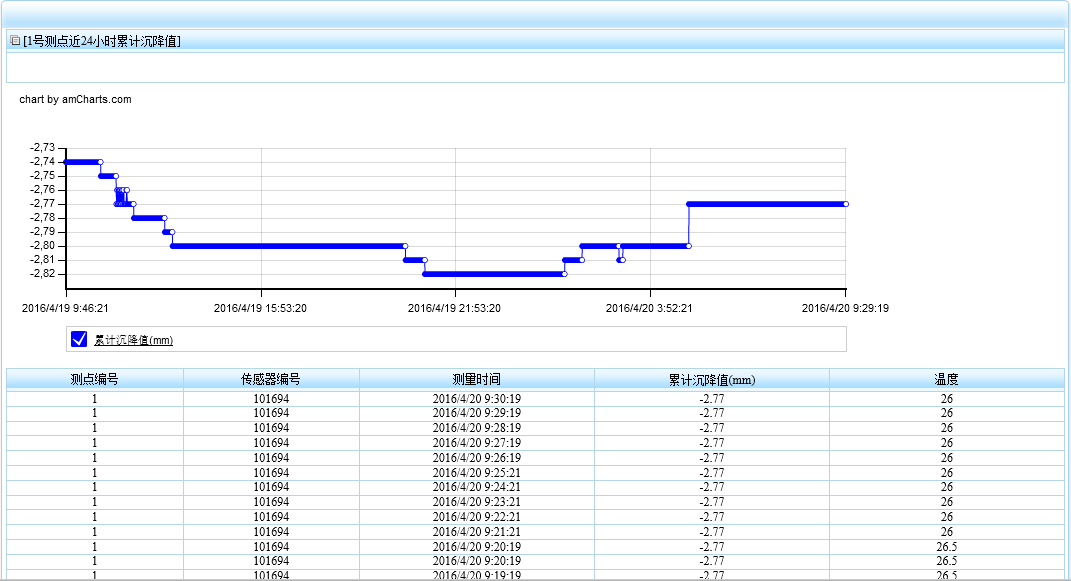Select the row with time 2016/4/20 9:22:21
1071x581 pixels.
(476, 517)
